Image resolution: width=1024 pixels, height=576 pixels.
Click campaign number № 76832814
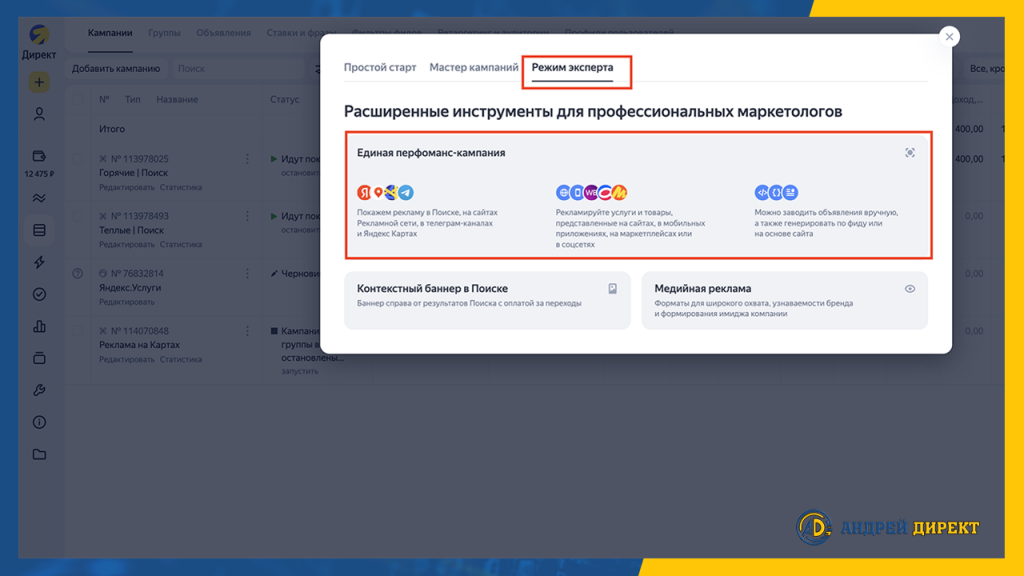click(x=137, y=274)
